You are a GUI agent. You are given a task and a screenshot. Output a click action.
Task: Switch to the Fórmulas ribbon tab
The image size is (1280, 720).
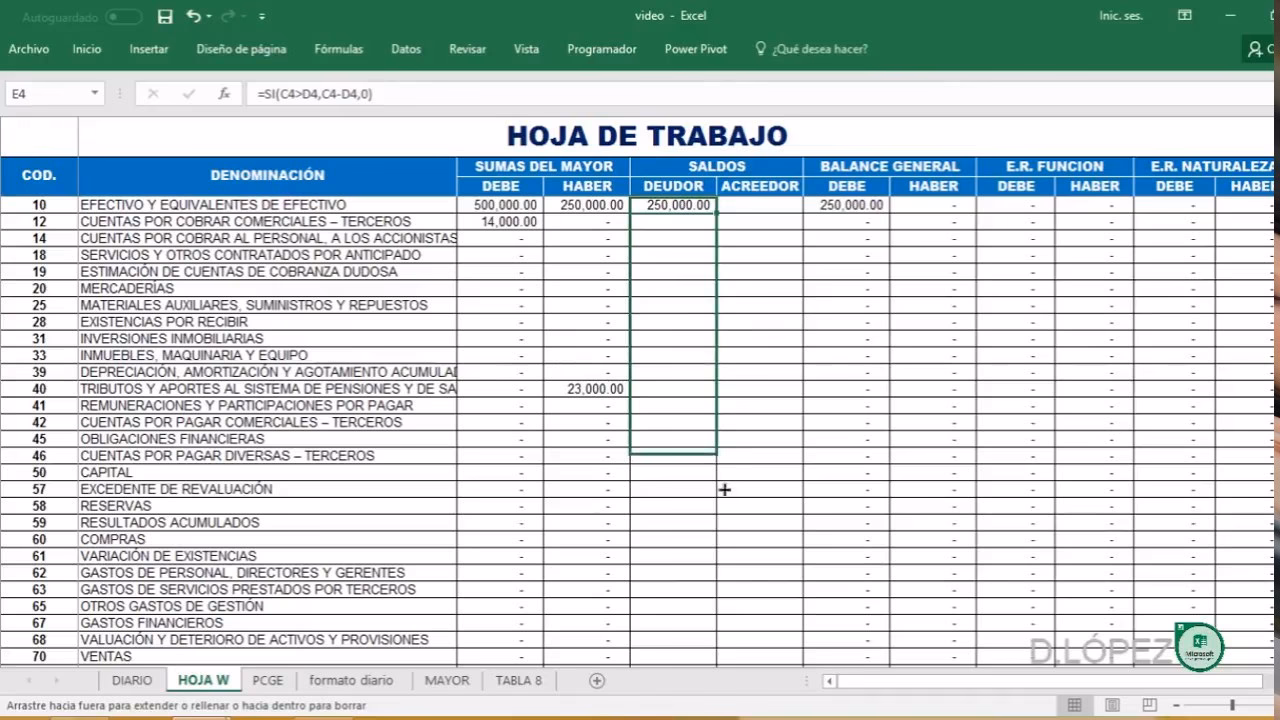click(338, 49)
